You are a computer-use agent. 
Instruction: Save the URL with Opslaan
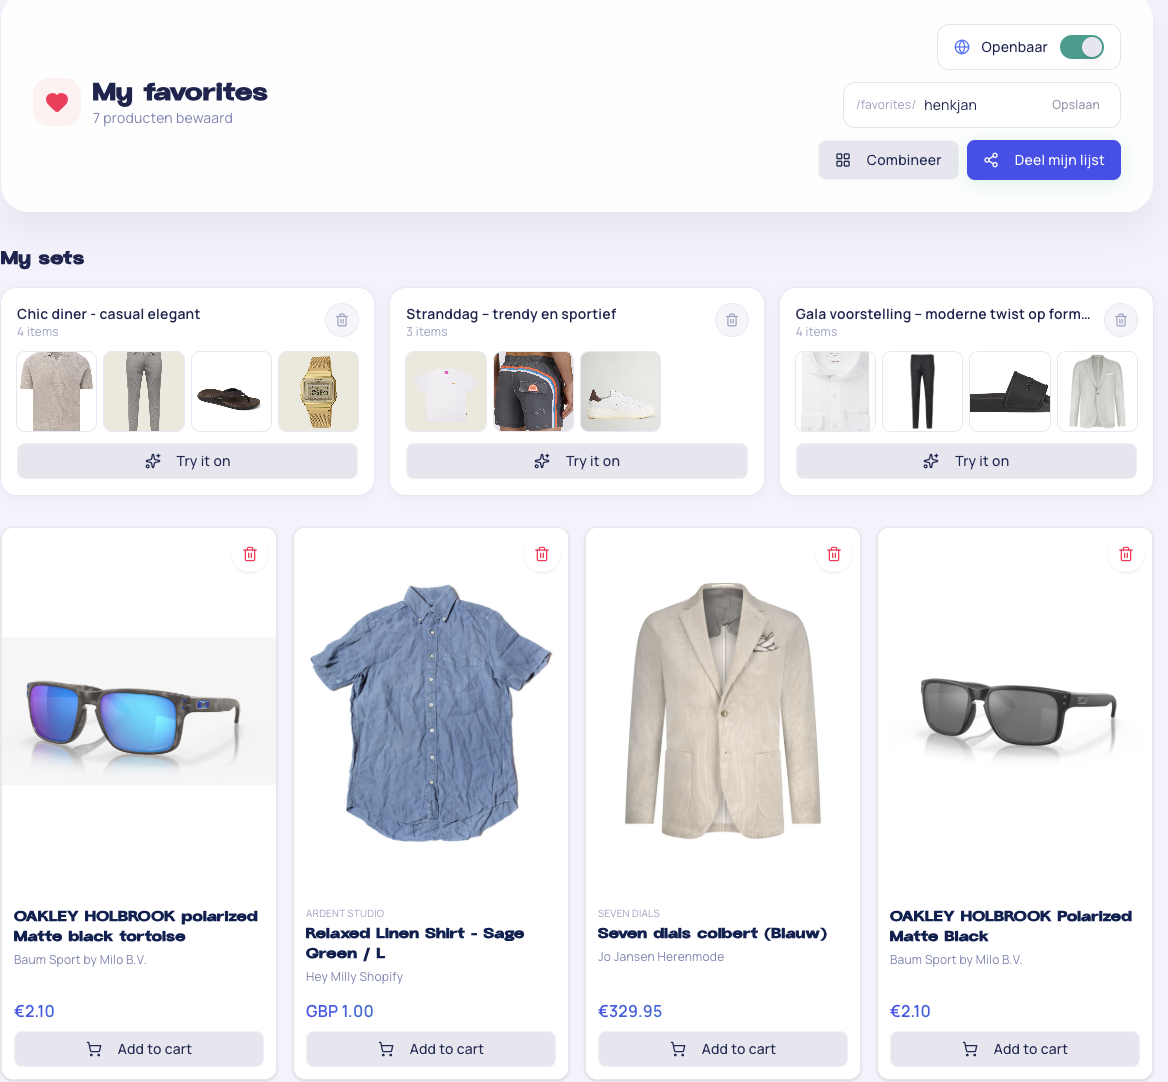[x=1075, y=105]
